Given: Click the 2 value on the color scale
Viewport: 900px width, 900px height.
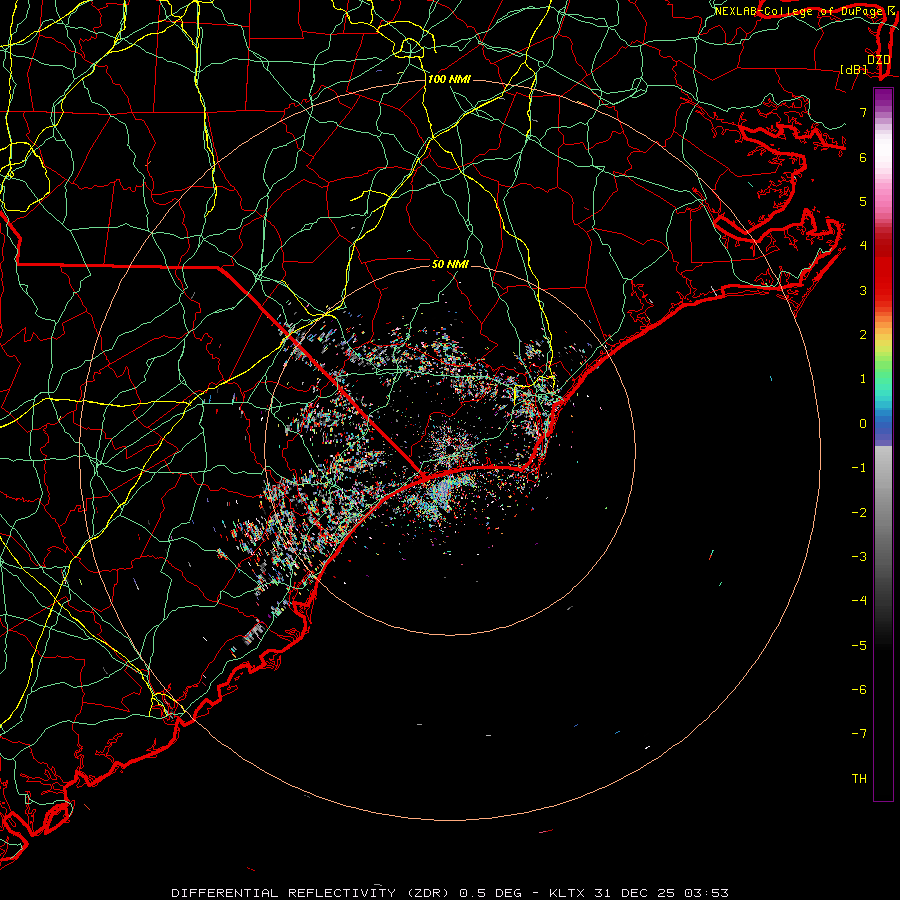Looking at the screenshot, I should pos(863,334).
